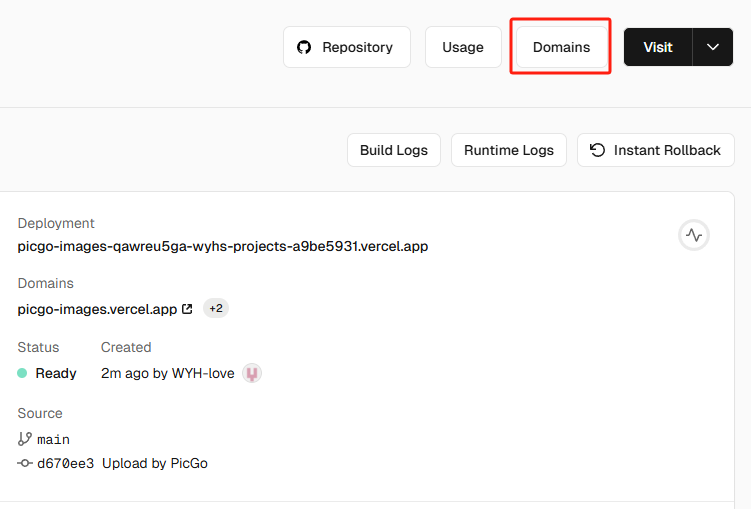Click the external link icon beside domain
This screenshot has height=509, width=751.
pyautogui.click(x=187, y=309)
